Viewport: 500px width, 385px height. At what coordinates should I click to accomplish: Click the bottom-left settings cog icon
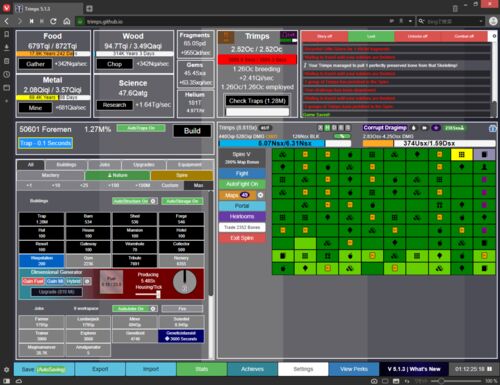[6, 369]
